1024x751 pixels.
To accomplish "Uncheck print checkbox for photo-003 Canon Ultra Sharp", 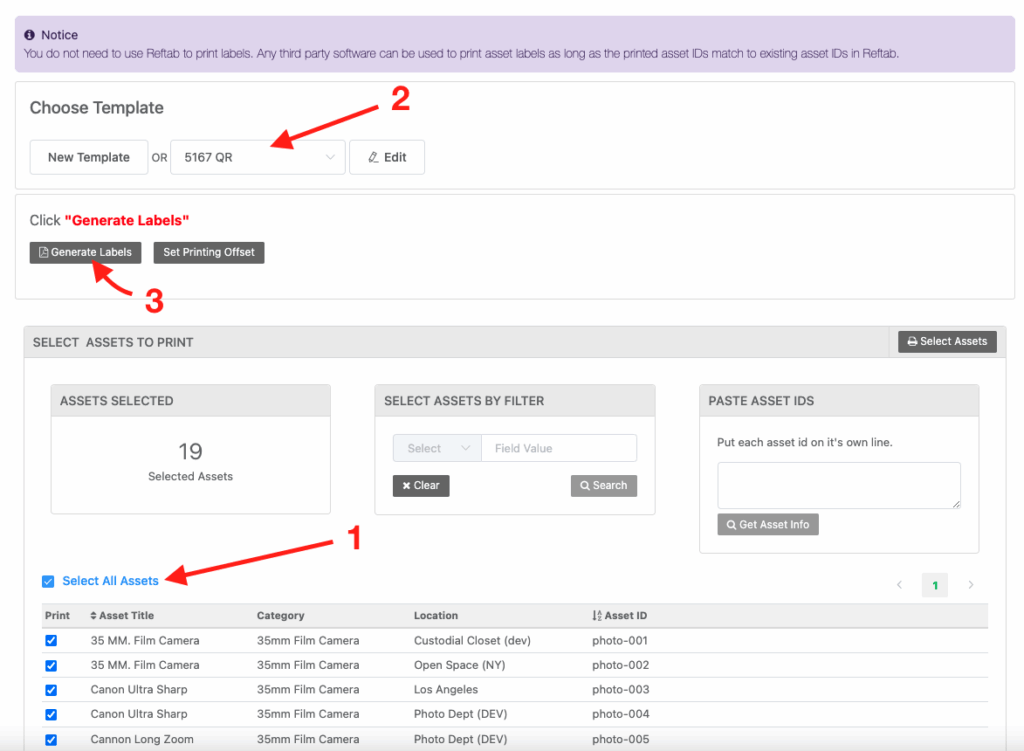I will pos(51,690).
